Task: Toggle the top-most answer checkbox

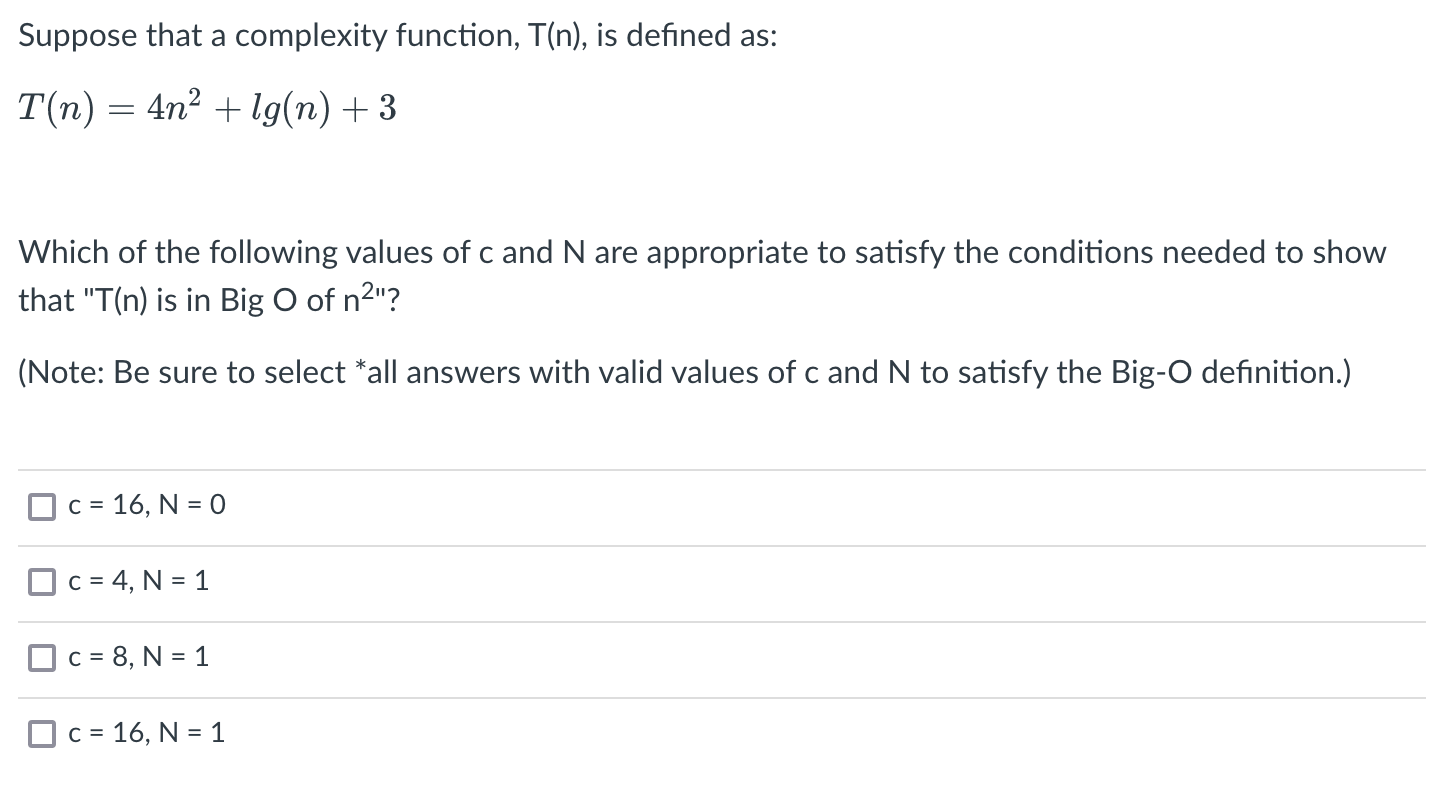Action: (41, 506)
